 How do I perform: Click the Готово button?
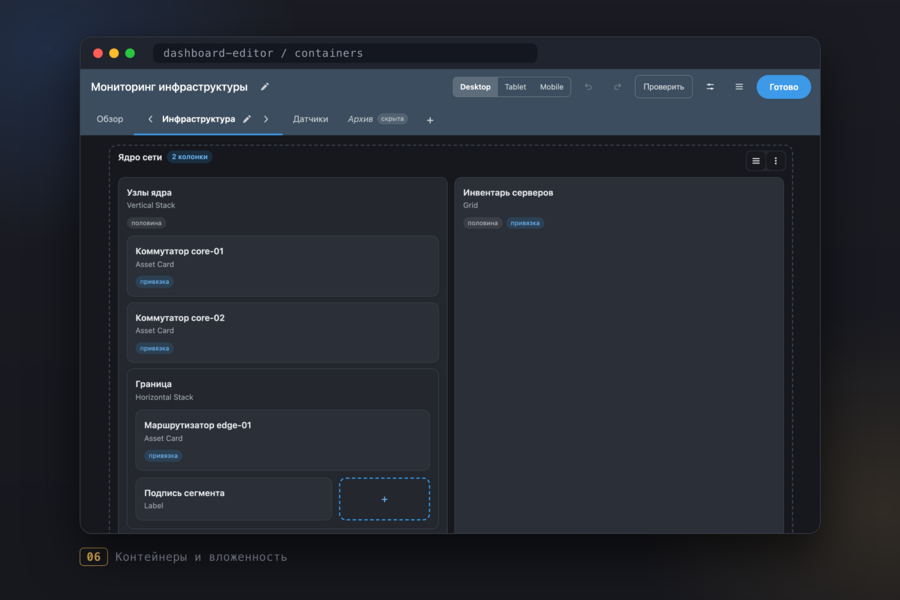point(783,87)
